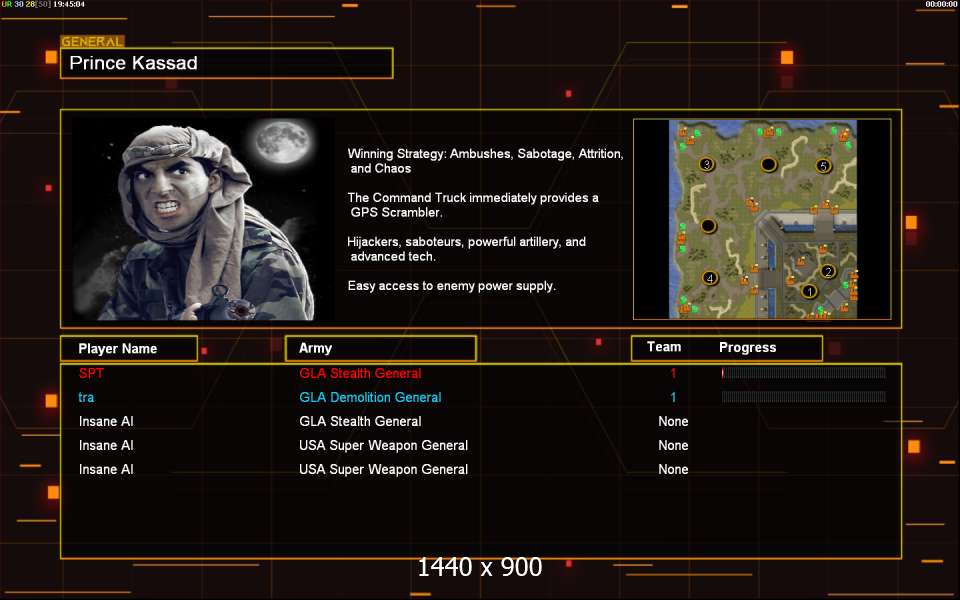
Task: Click the Player Name column header
Action: [x=129, y=348]
